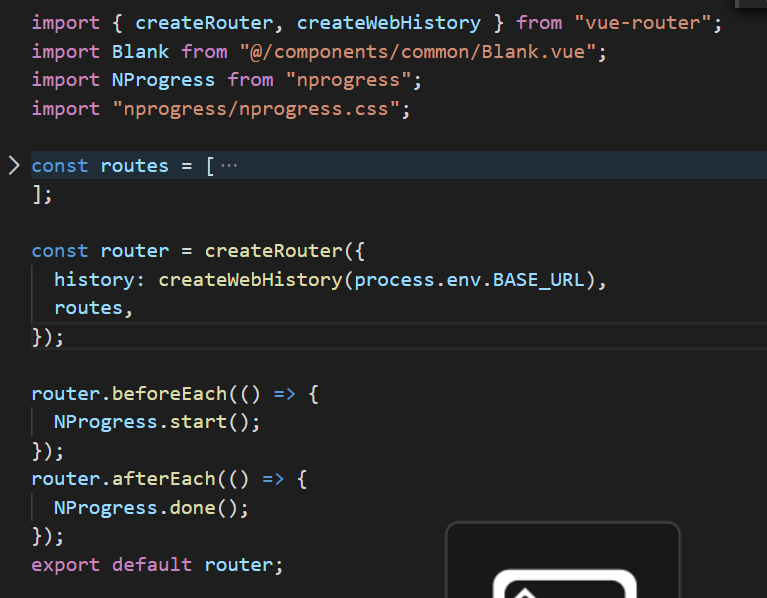Click the history property key

coord(93,280)
